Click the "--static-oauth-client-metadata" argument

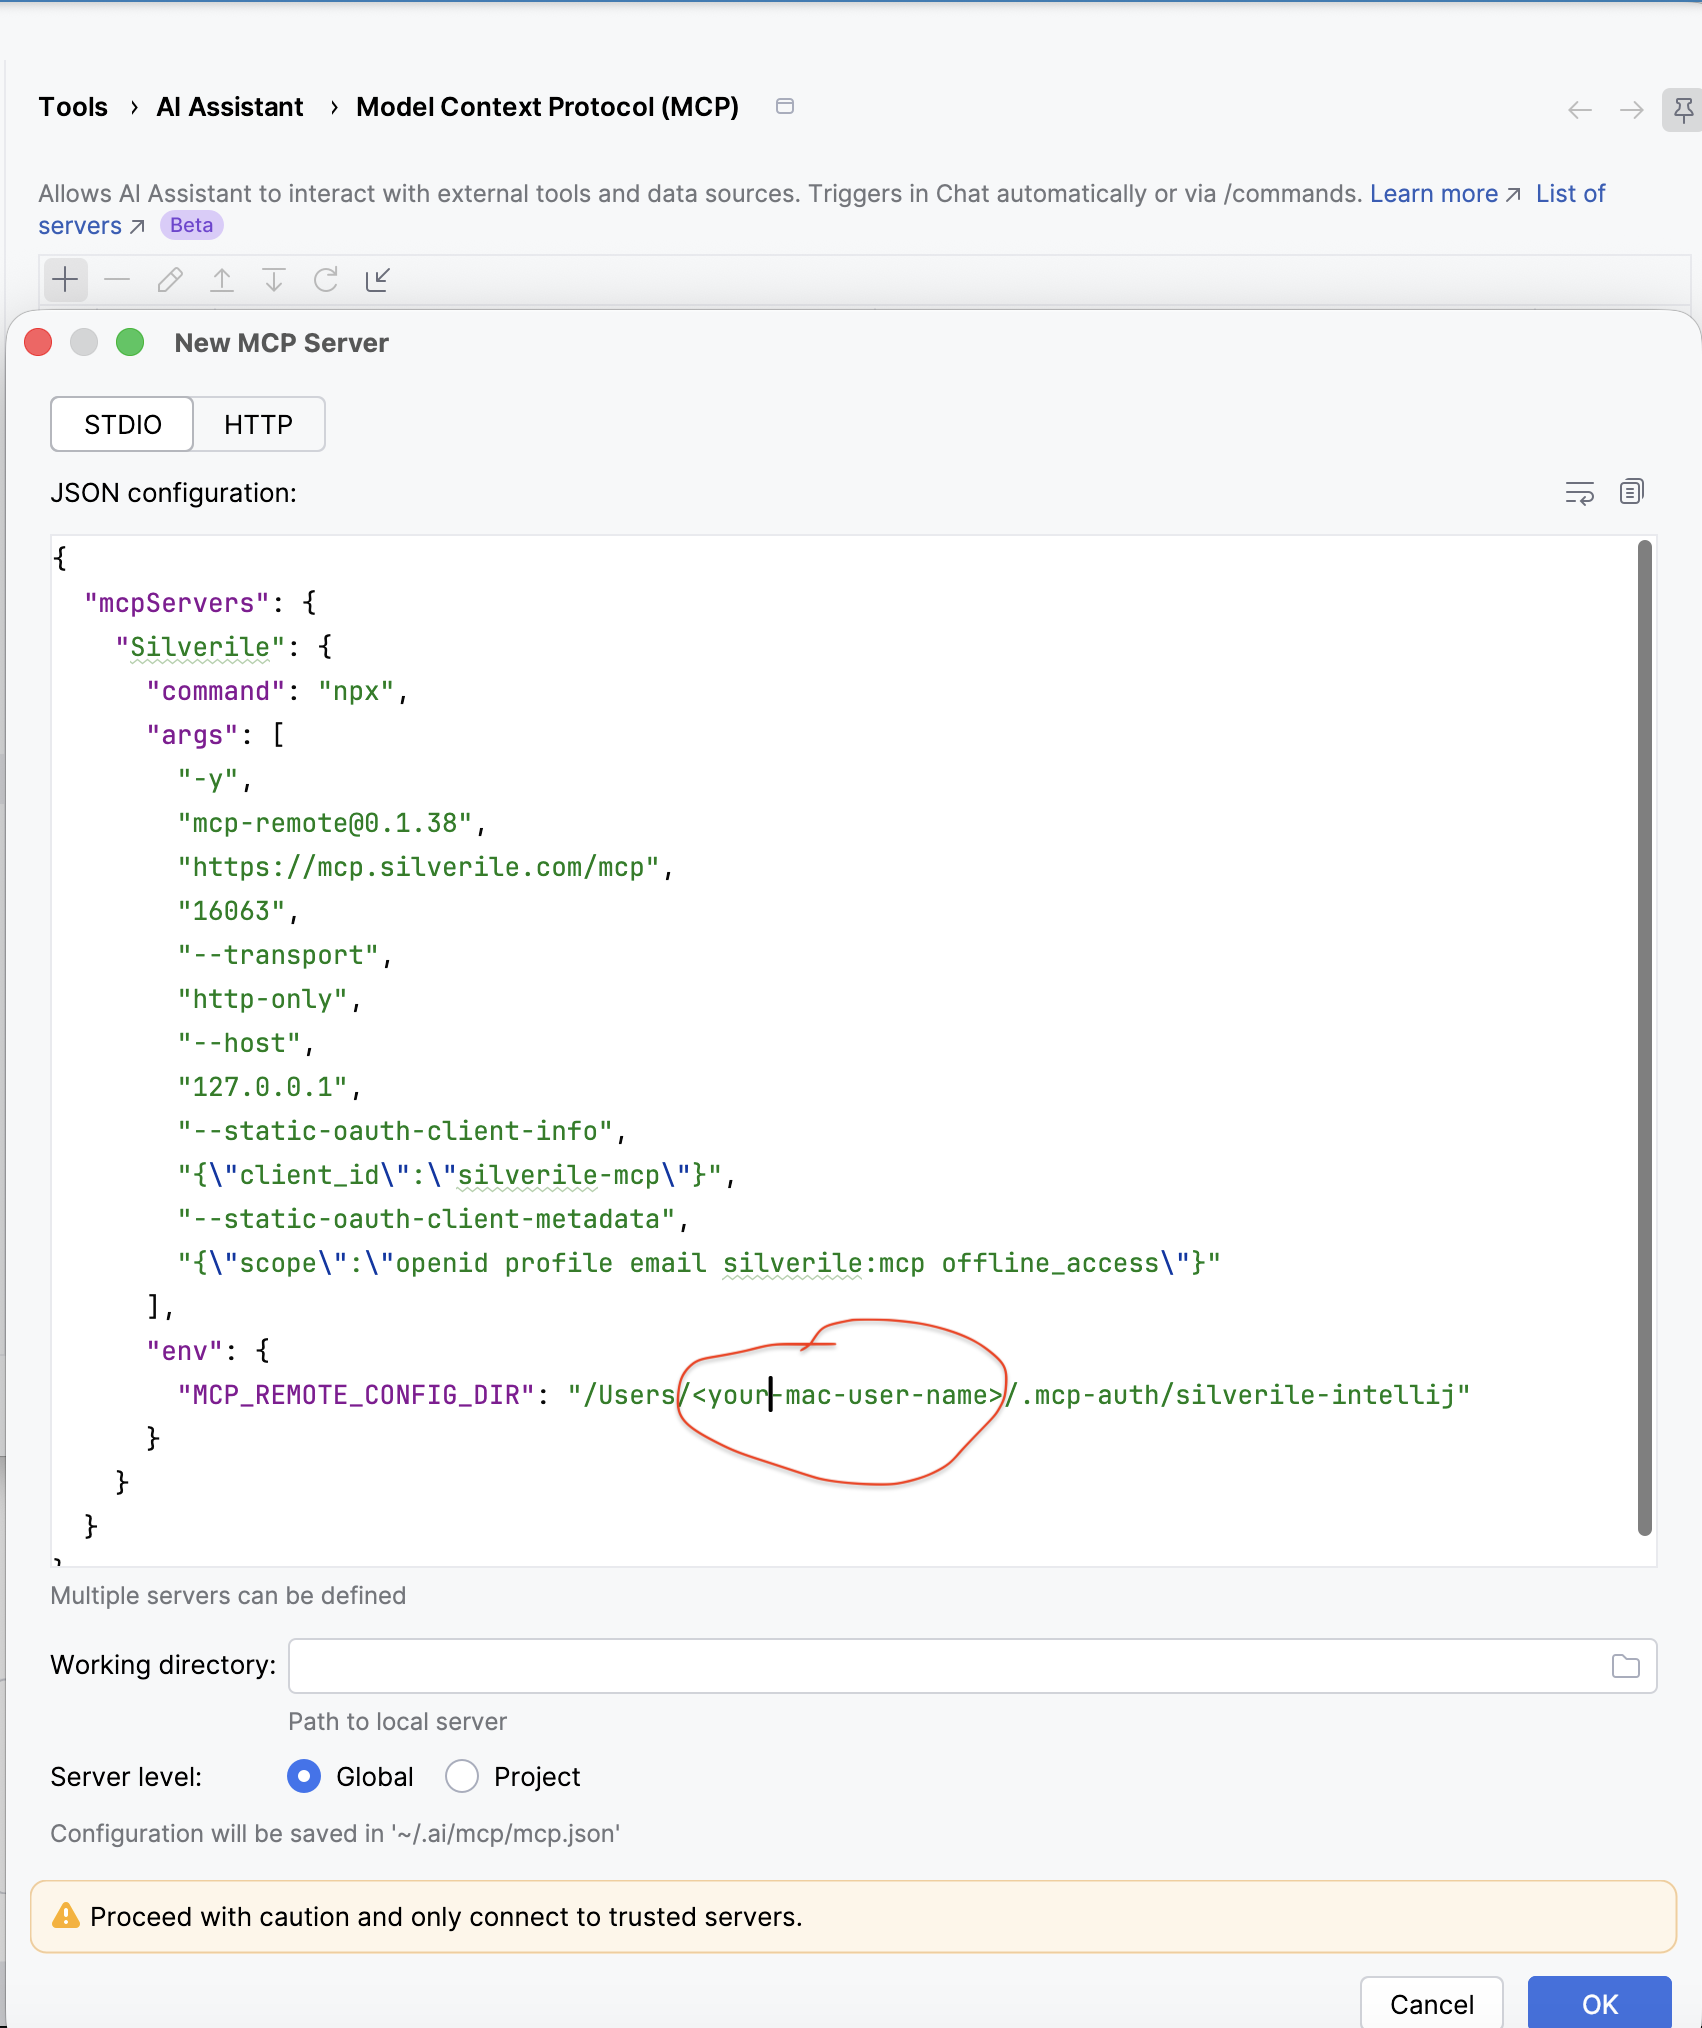[x=426, y=1219]
